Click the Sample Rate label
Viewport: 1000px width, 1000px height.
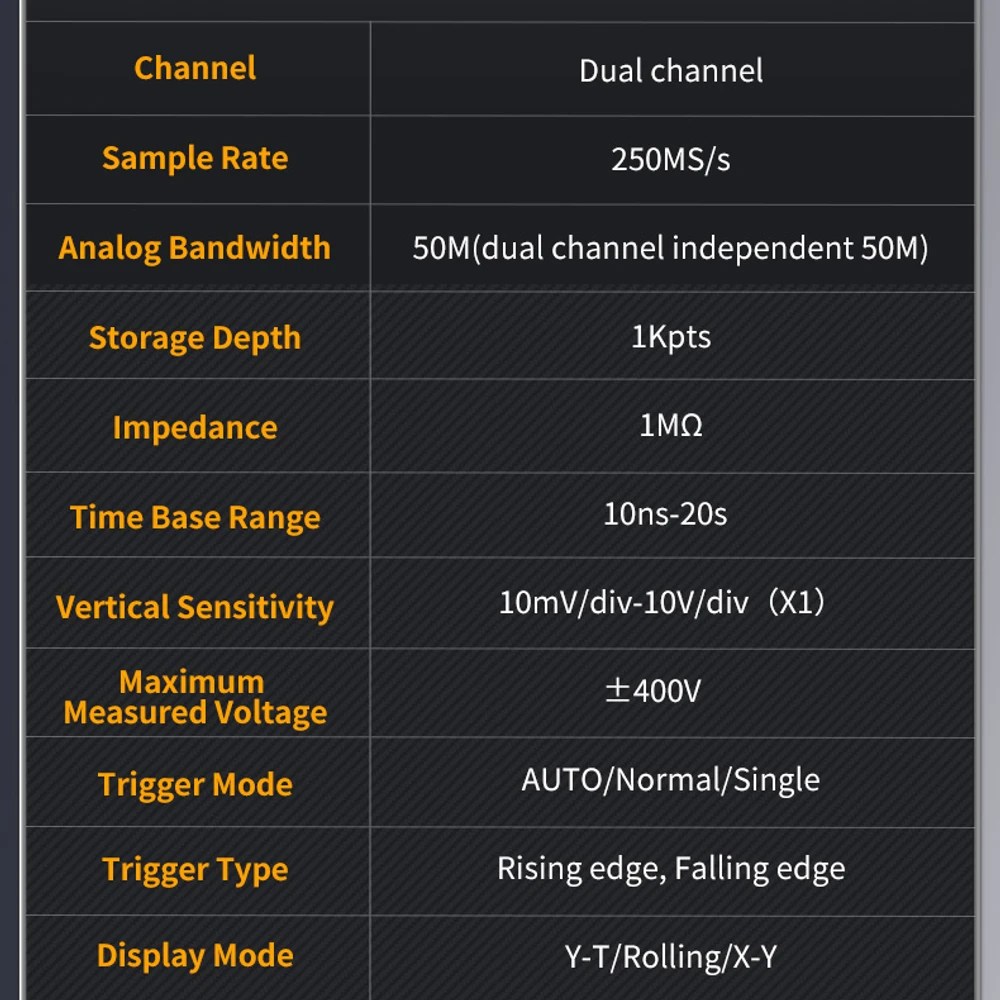click(195, 158)
